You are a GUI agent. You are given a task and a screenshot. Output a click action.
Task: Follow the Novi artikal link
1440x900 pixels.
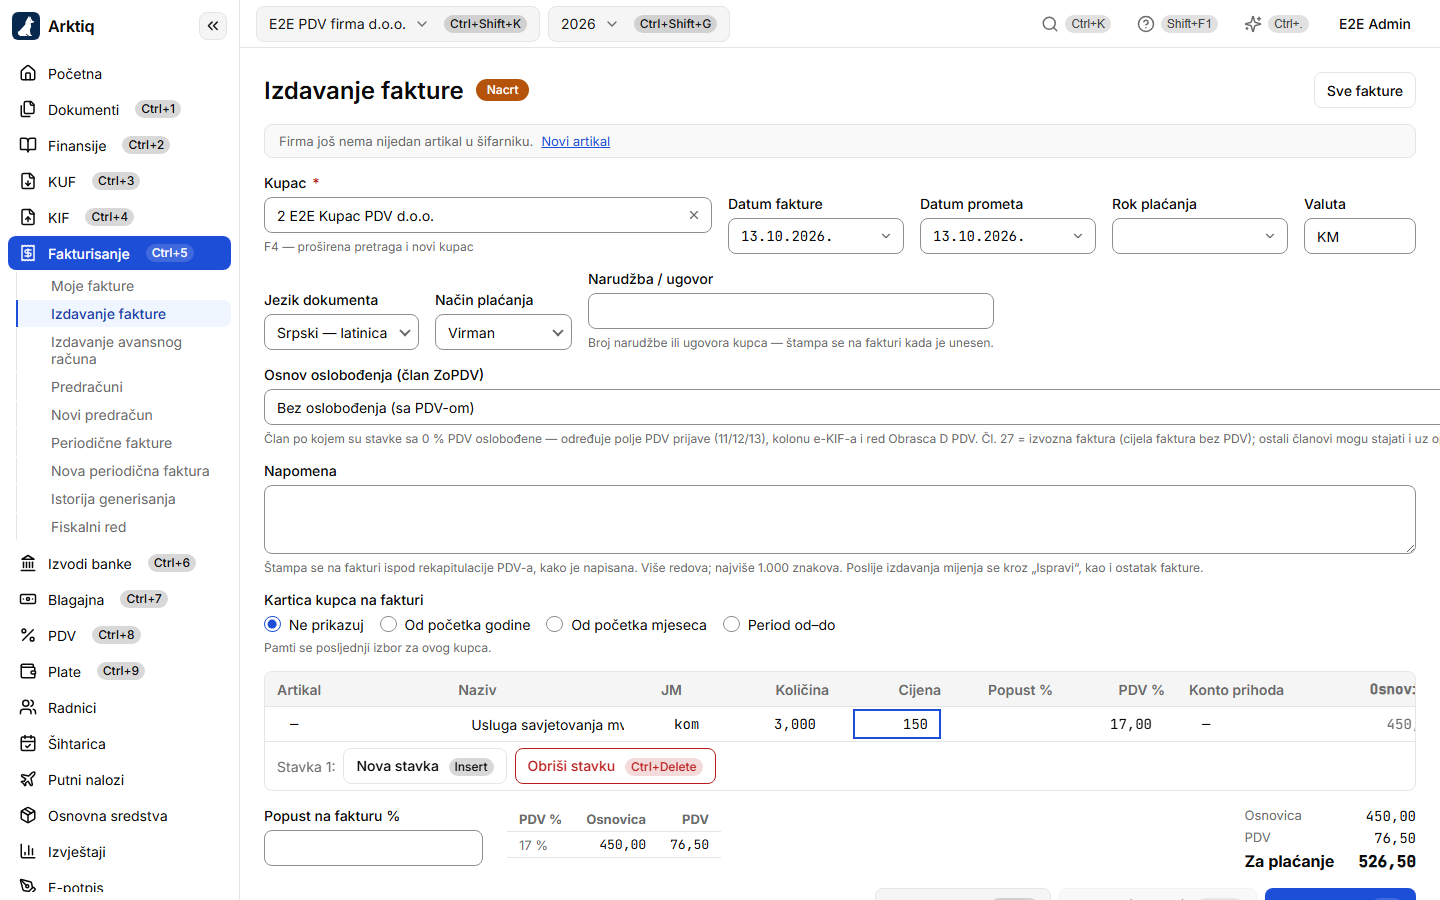[x=576, y=141]
